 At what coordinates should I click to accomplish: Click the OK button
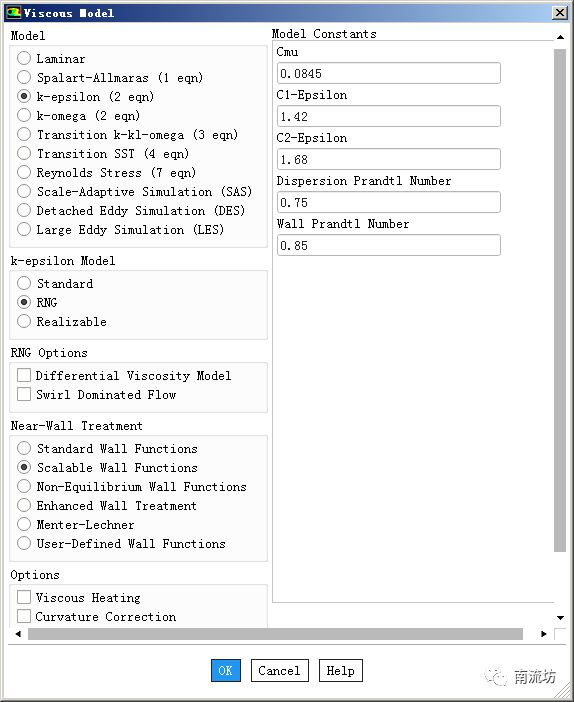pyautogui.click(x=226, y=670)
